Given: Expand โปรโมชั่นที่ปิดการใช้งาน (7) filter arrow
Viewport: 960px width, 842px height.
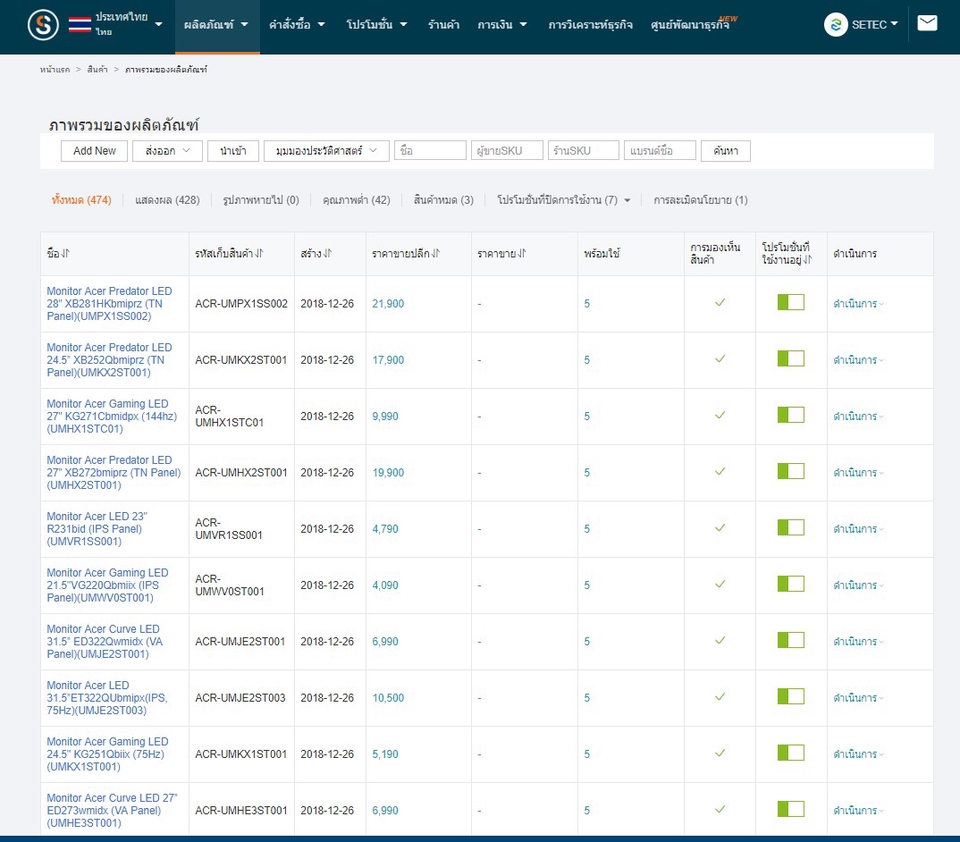Looking at the screenshot, I should (627, 200).
